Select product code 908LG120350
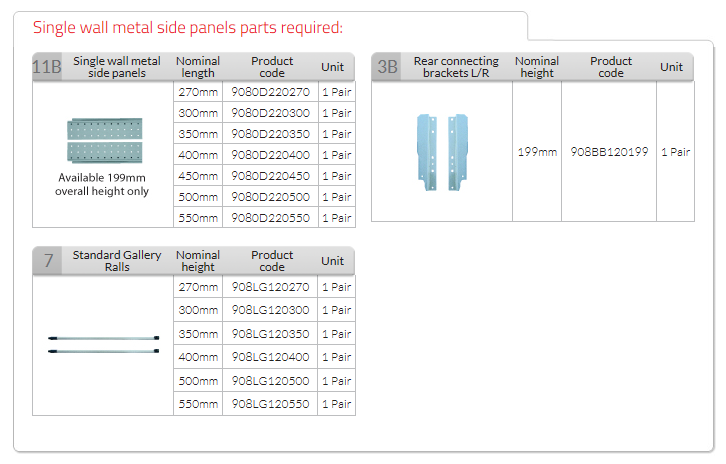726x464 pixels. click(271, 334)
